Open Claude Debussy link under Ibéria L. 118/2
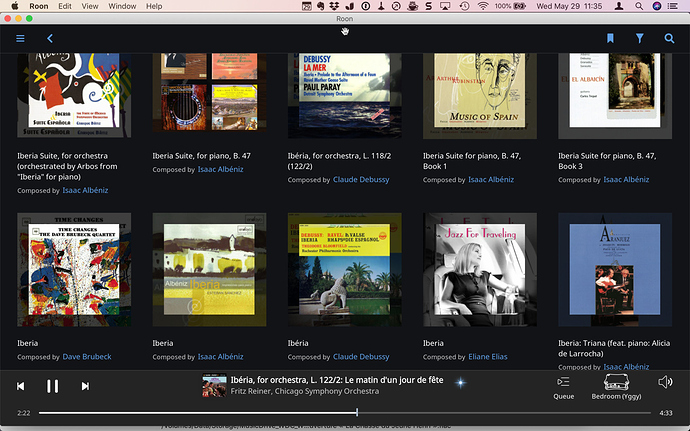This screenshot has width=690, height=431. coord(361,180)
